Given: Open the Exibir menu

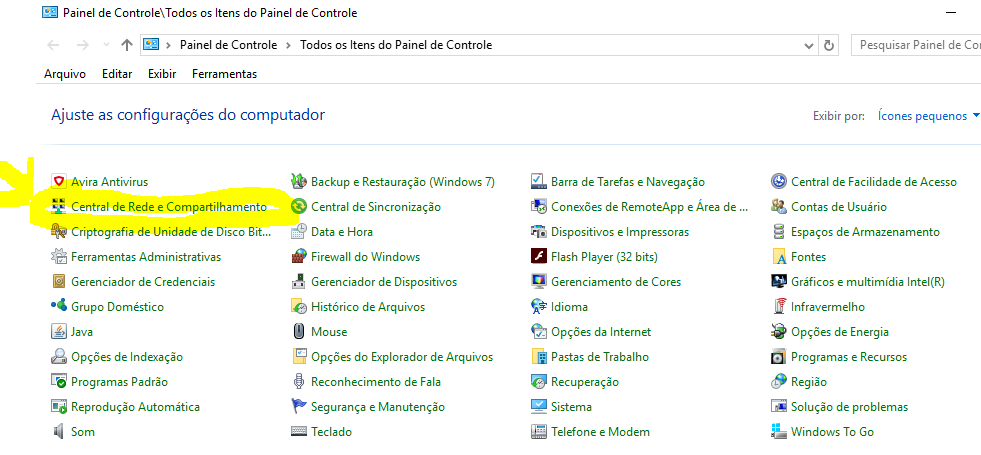Looking at the screenshot, I should [x=162, y=74].
